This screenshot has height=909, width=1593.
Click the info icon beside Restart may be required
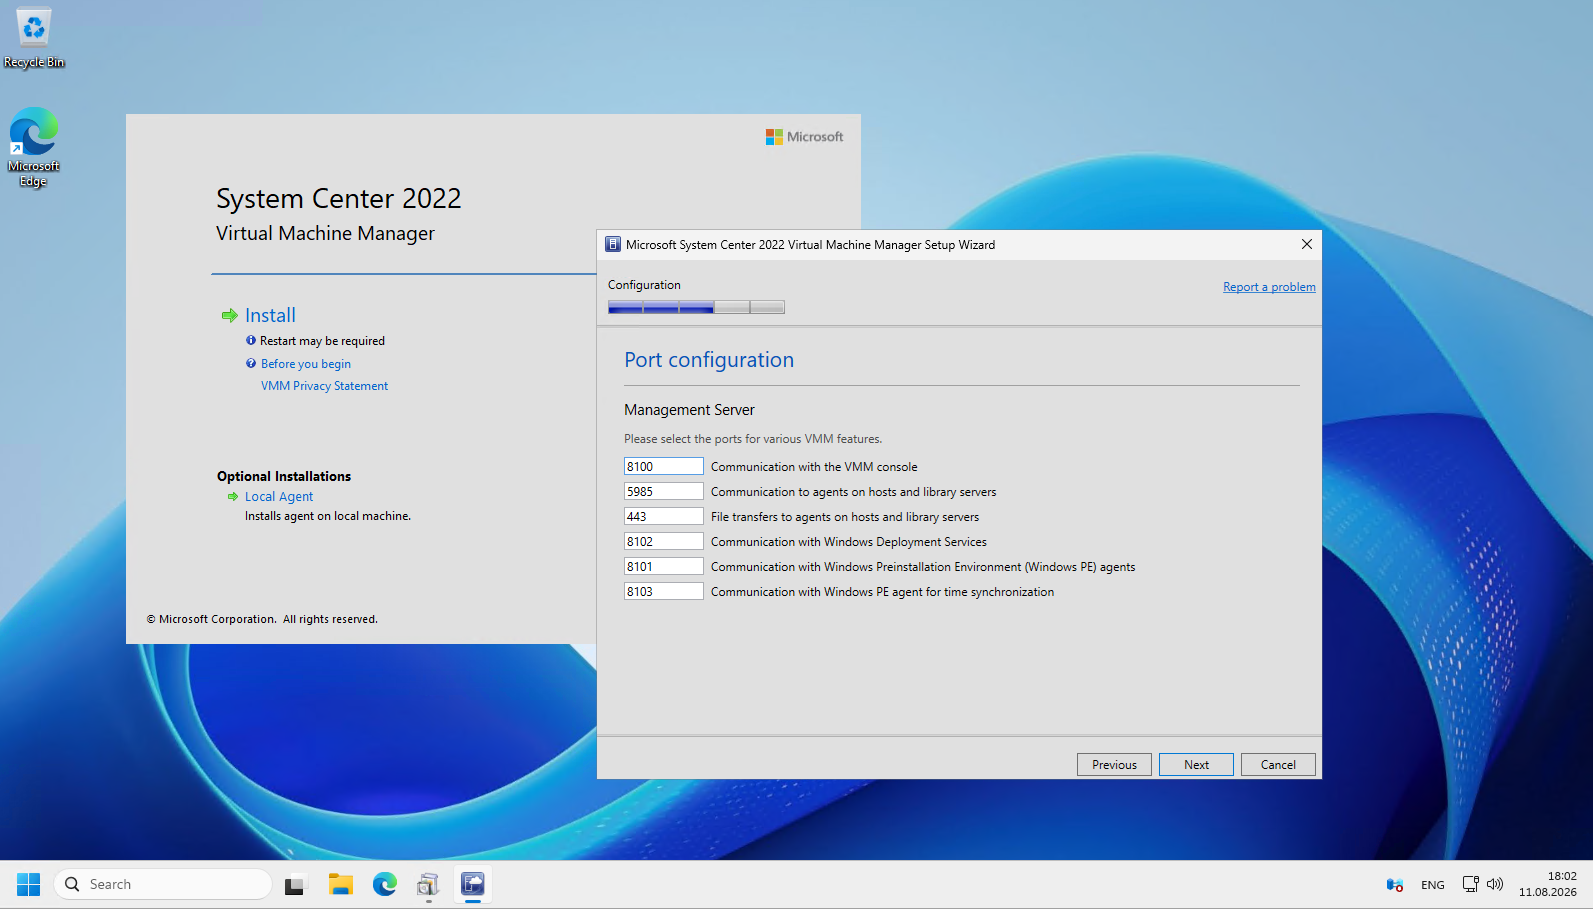click(251, 340)
